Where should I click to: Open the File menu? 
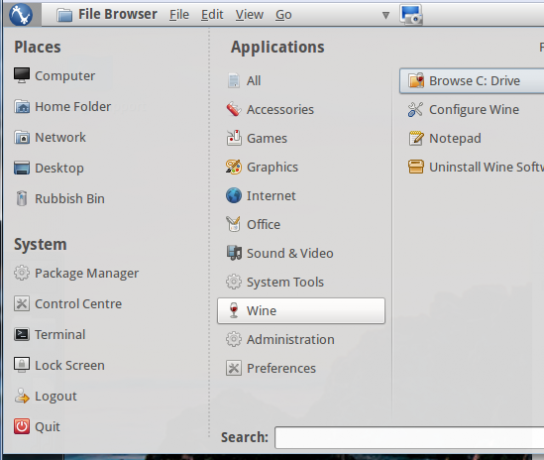tap(179, 15)
